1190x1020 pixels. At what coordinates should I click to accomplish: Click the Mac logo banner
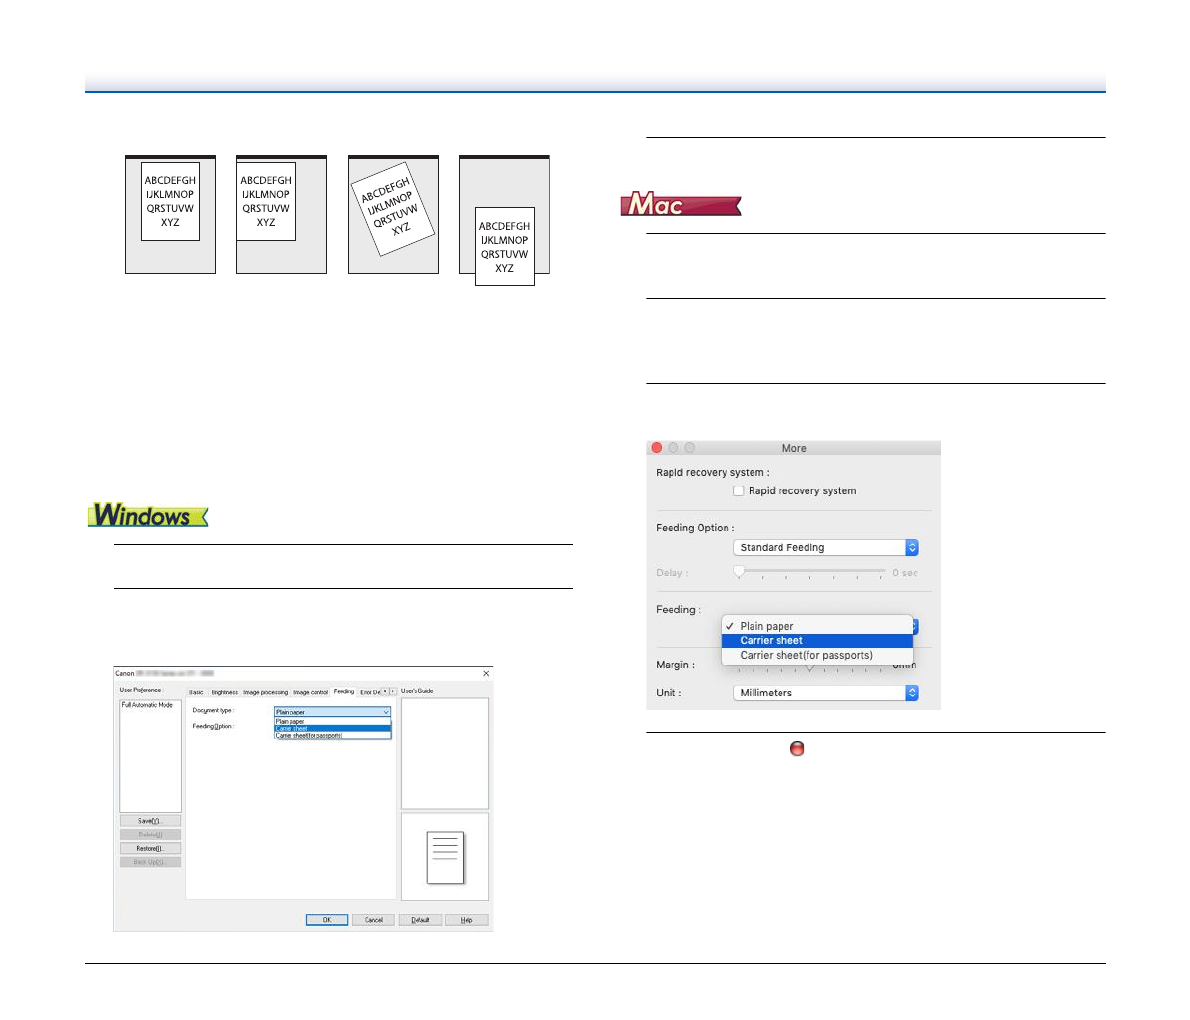(x=681, y=205)
